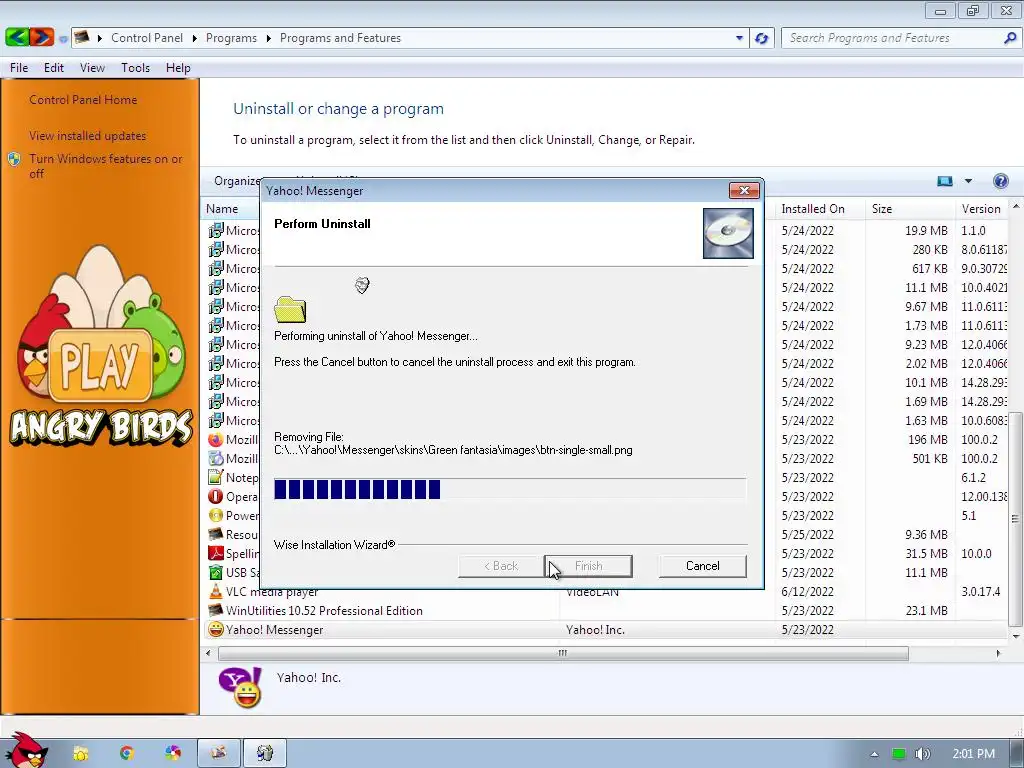This screenshot has height=768, width=1024.
Task: Click the uninstall progress bar
Action: point(510,489)
